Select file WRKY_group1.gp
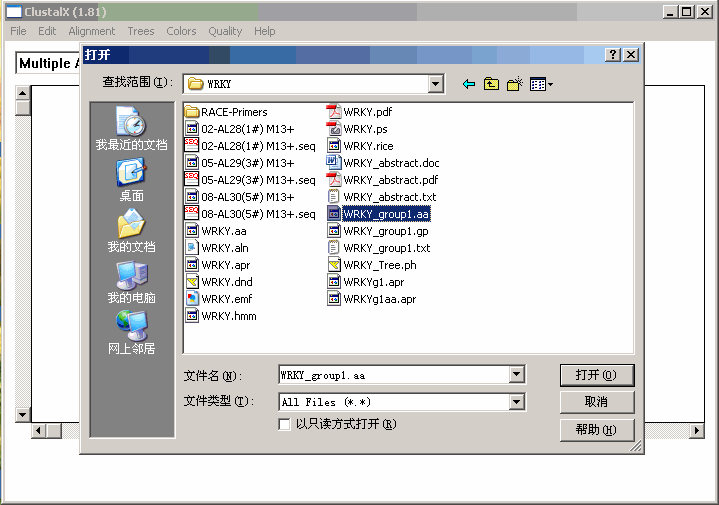The image size is (719, 505). click(x=378, y=231)
